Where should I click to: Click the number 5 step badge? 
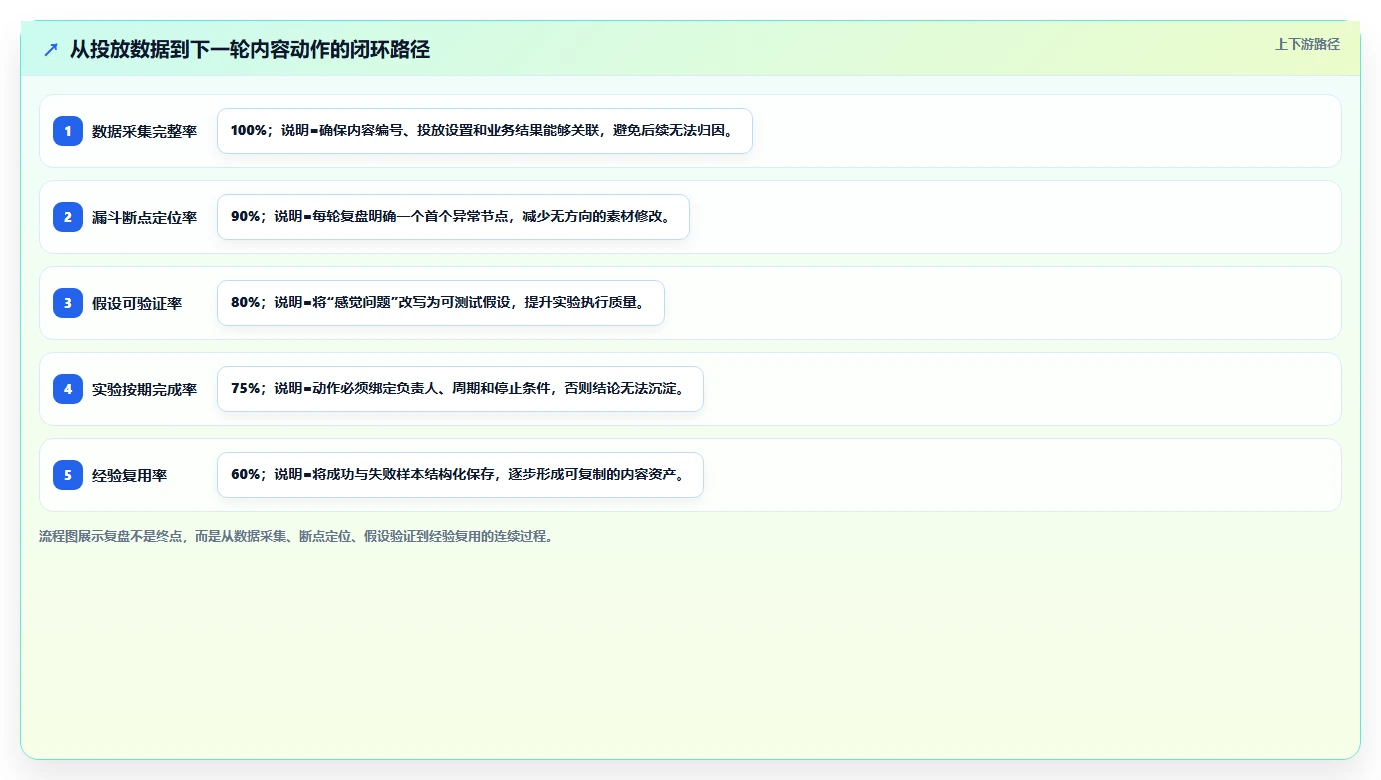68,475
